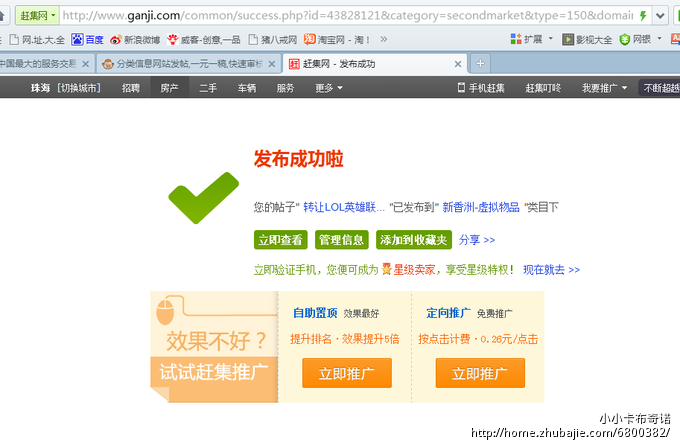The height and width of the screenshot is (440, 680).
Task: Open a new browser tab with plus button
Action: 480,64
